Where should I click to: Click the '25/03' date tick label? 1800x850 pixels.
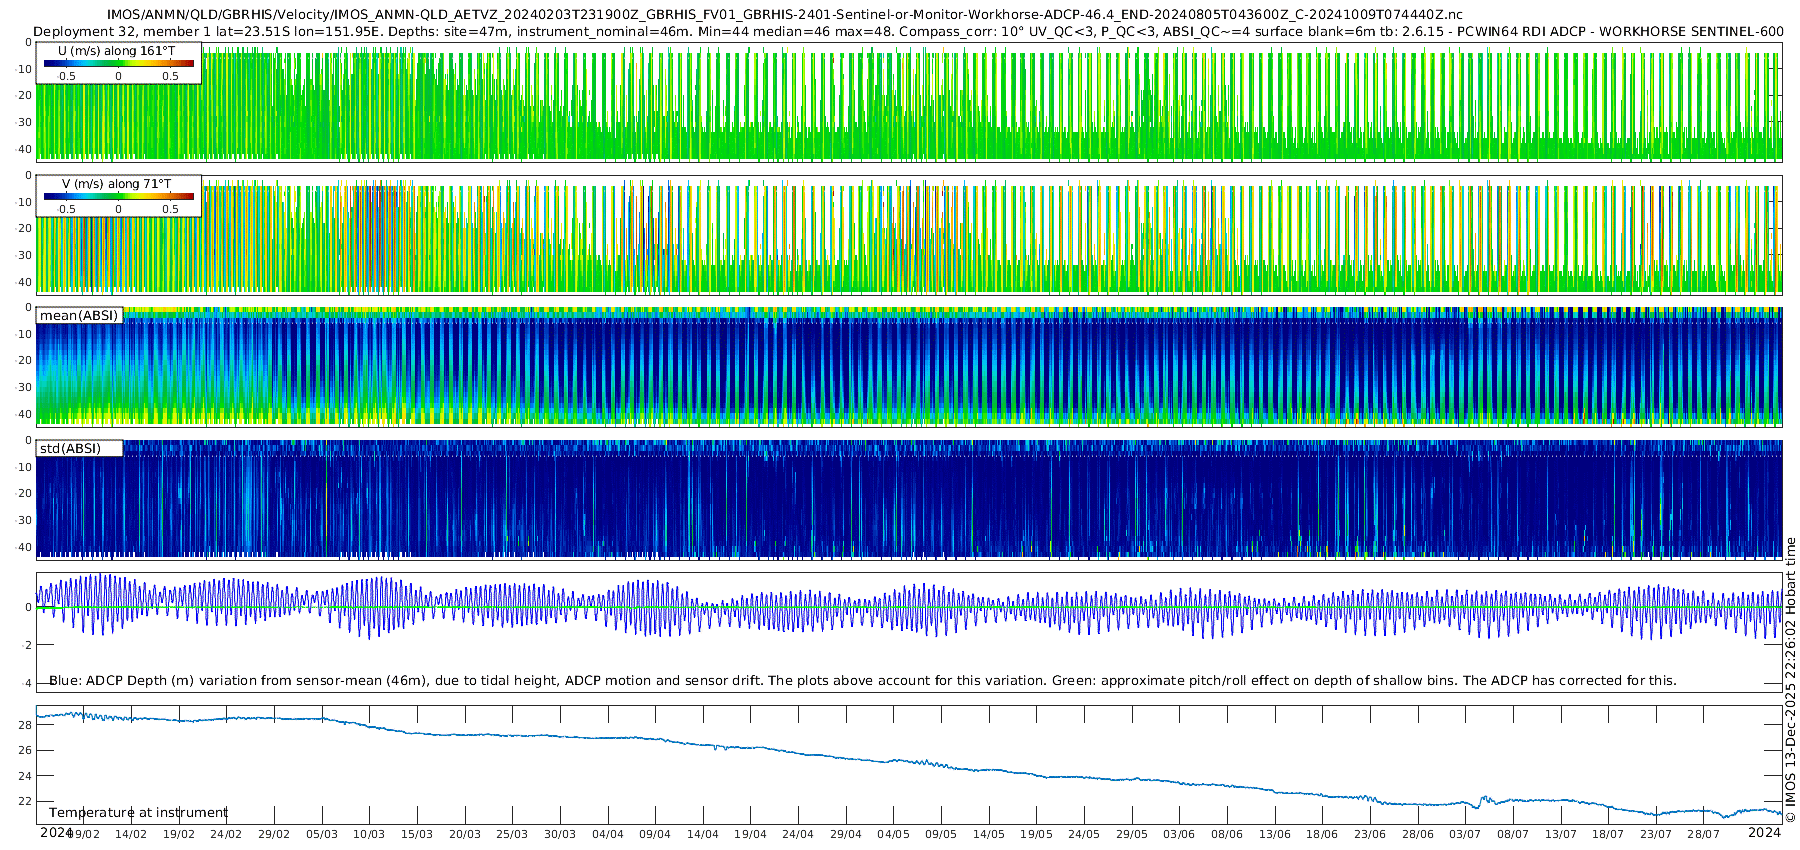click(512, 835)
